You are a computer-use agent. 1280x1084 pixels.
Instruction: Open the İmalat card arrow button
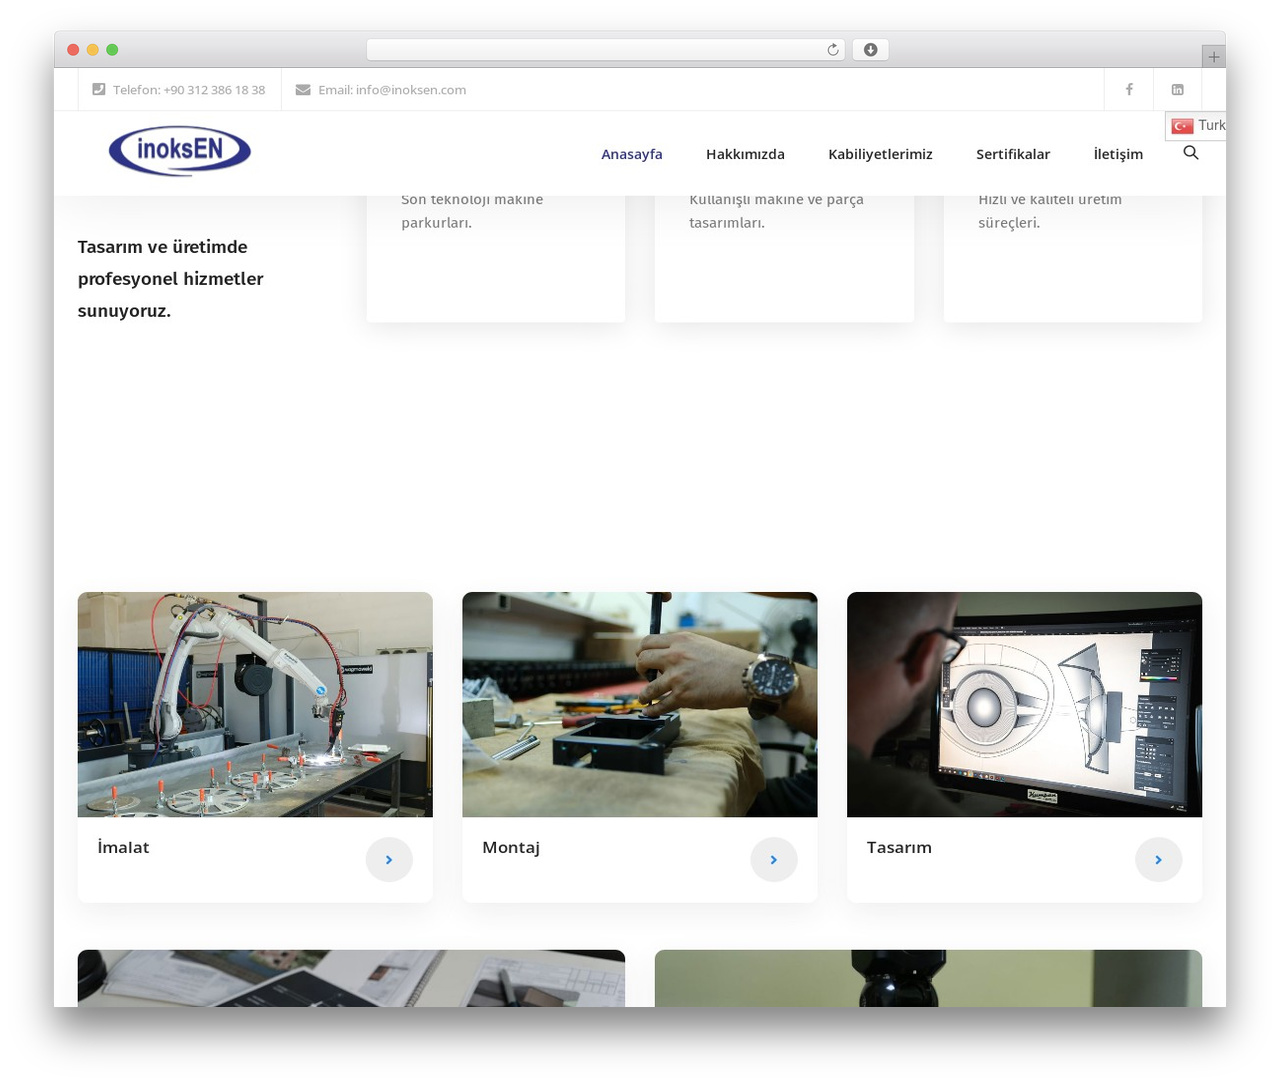[389, 859]
